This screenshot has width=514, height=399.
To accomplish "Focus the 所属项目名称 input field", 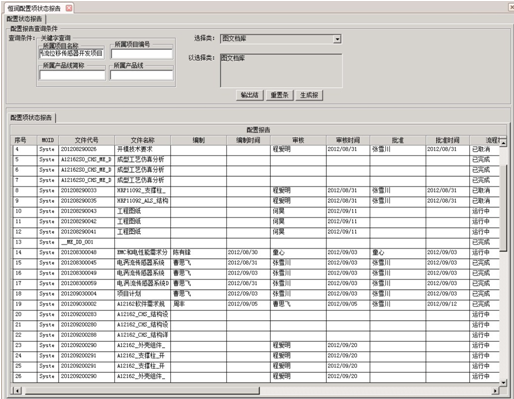I will (72, 53).
